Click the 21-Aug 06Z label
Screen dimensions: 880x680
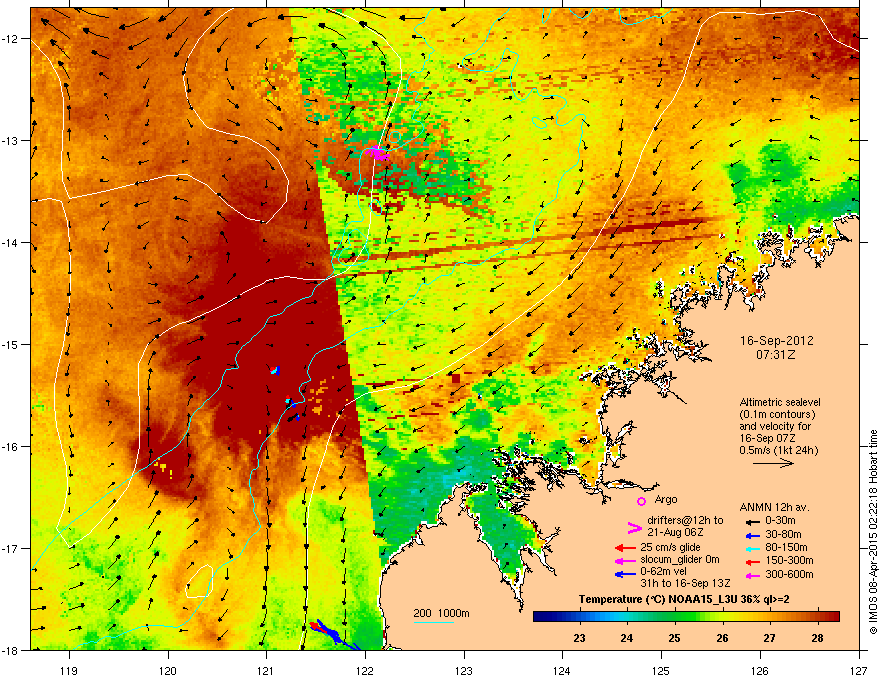coord(675,532)
